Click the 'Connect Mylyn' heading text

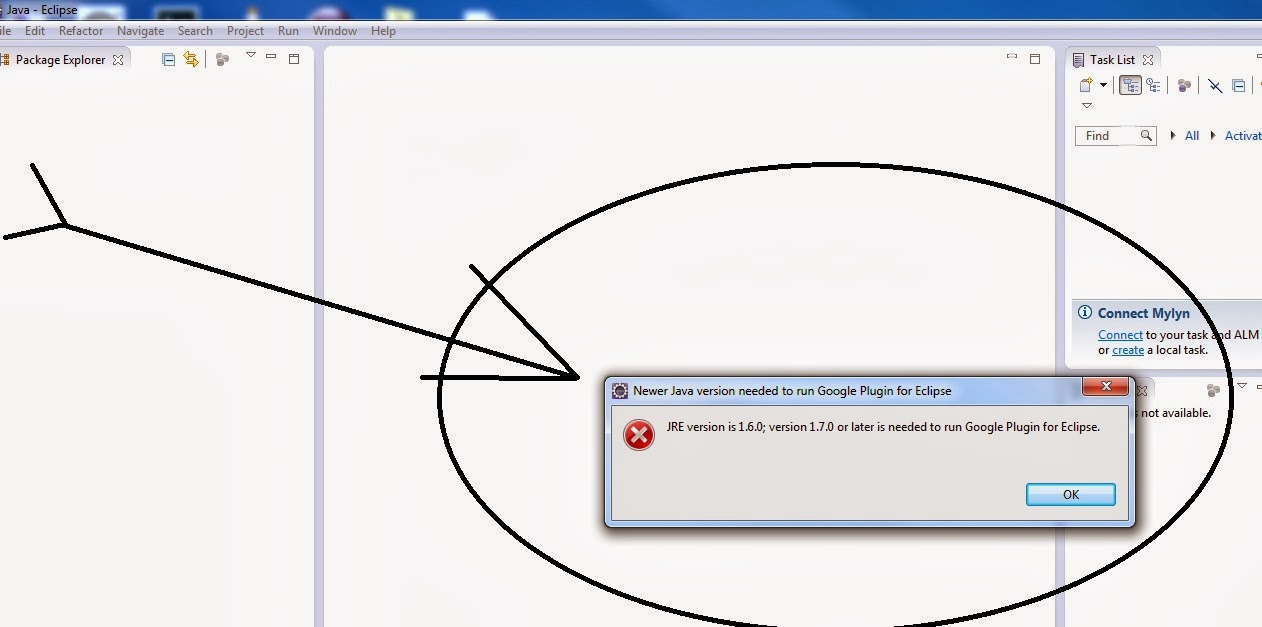[x=1144, y=313]
